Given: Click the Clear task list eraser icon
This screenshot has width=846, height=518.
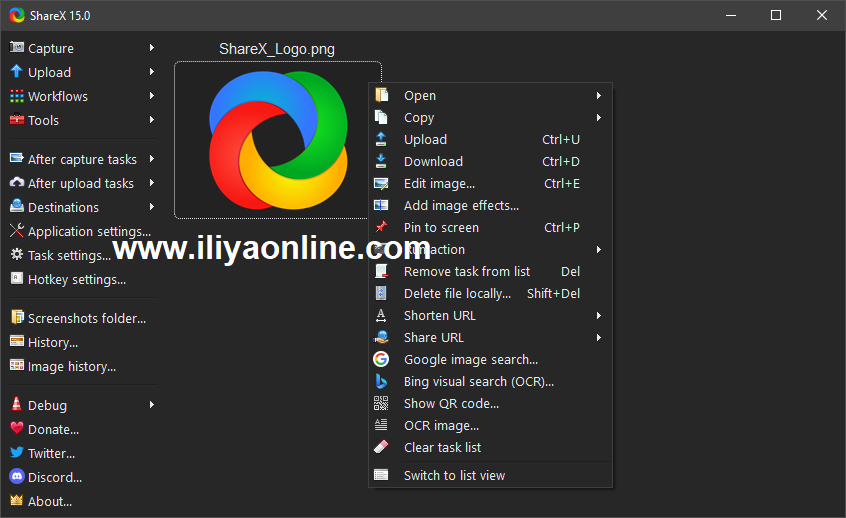Looking at the screenshot, I should (381, 447).
